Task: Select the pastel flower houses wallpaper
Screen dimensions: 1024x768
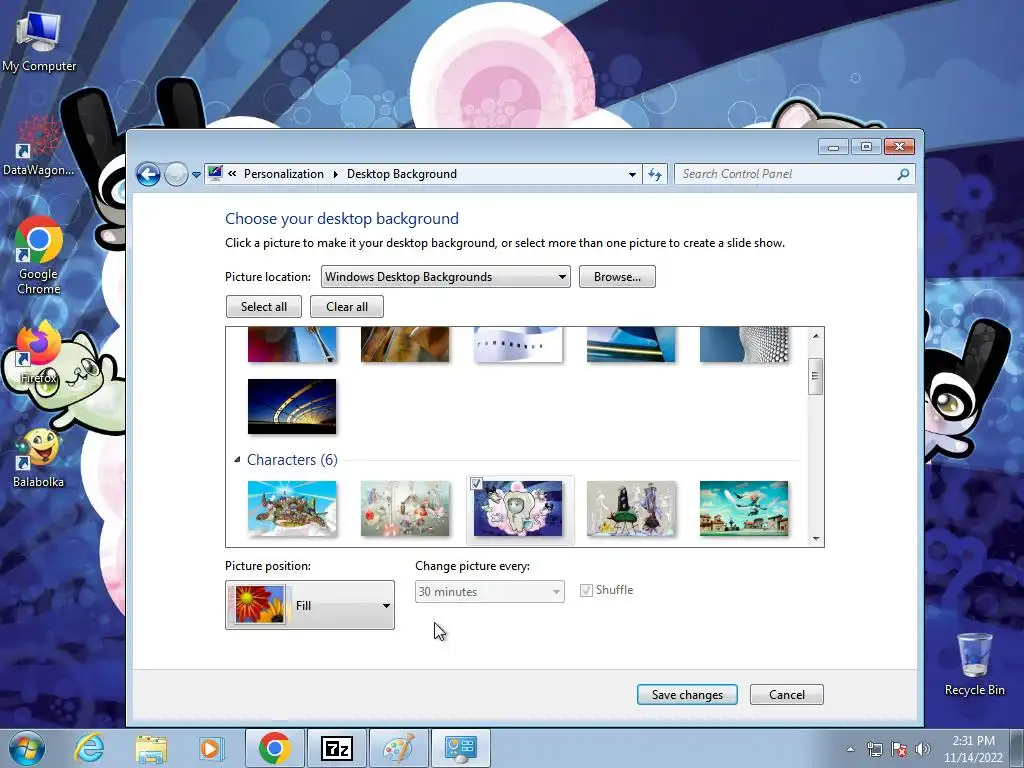Action: [x=405, y=508]
